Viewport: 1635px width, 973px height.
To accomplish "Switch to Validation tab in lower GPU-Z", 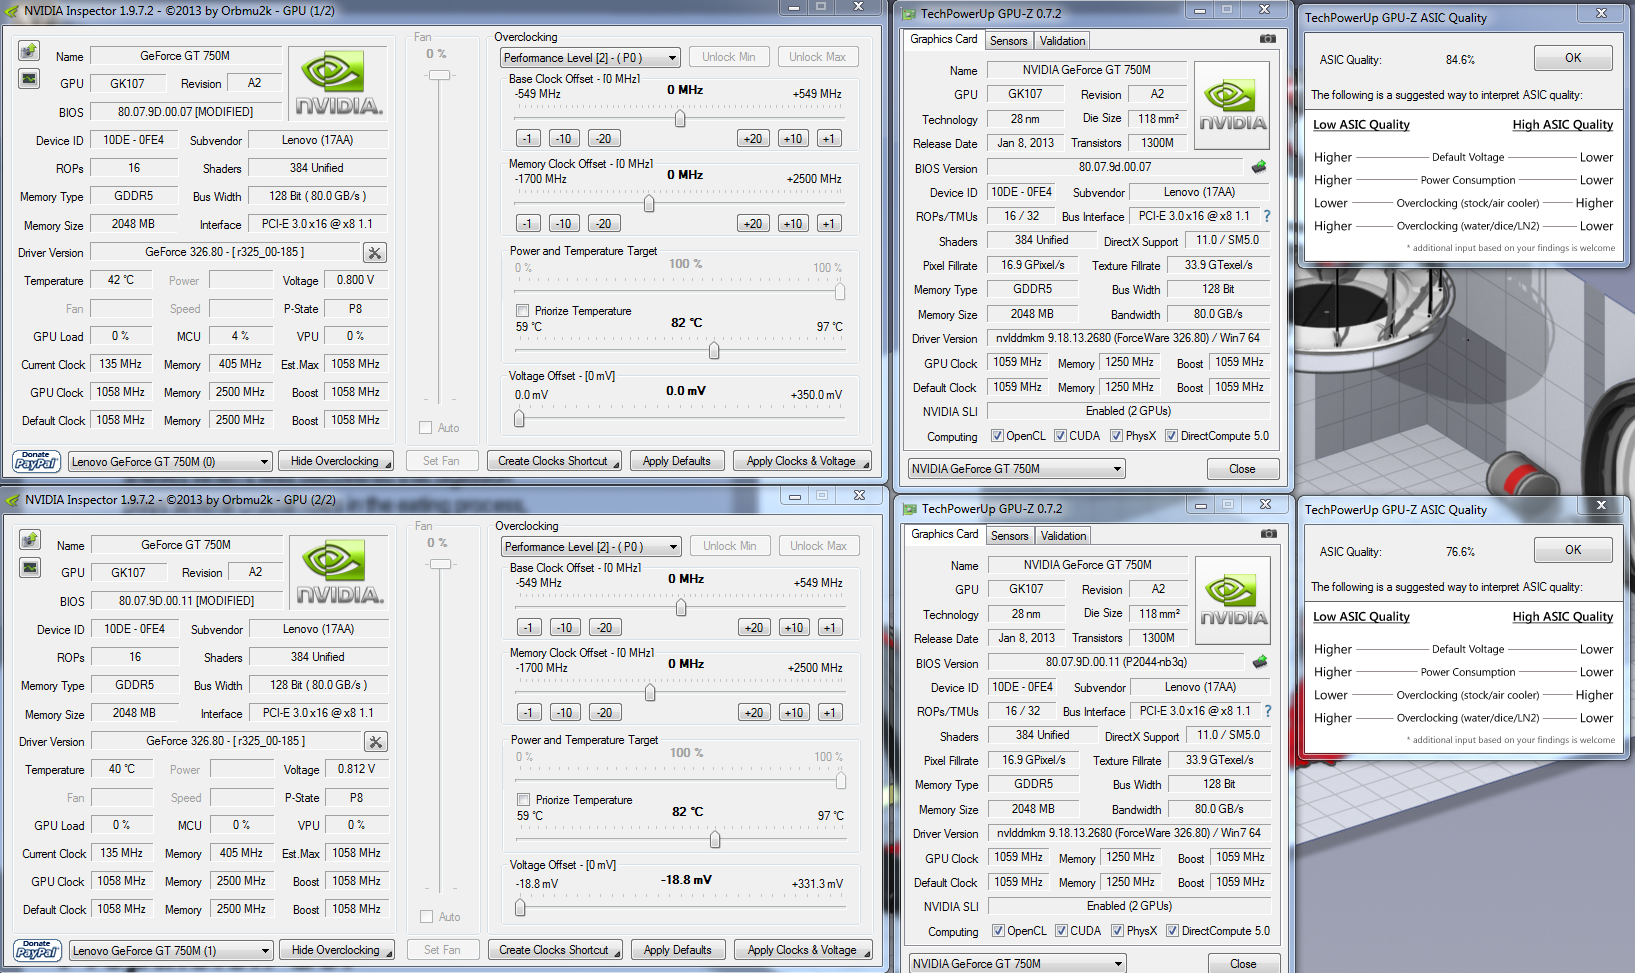I will click(x=1063, y=536).
